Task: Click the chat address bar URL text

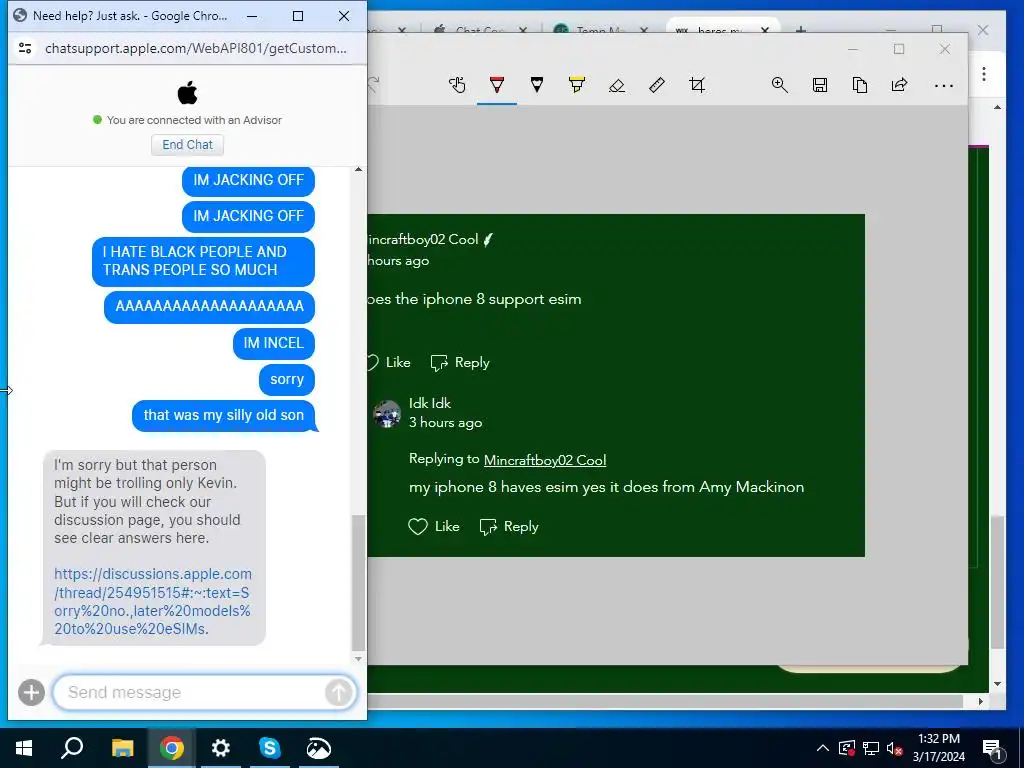Action: [x=196, y=48]
